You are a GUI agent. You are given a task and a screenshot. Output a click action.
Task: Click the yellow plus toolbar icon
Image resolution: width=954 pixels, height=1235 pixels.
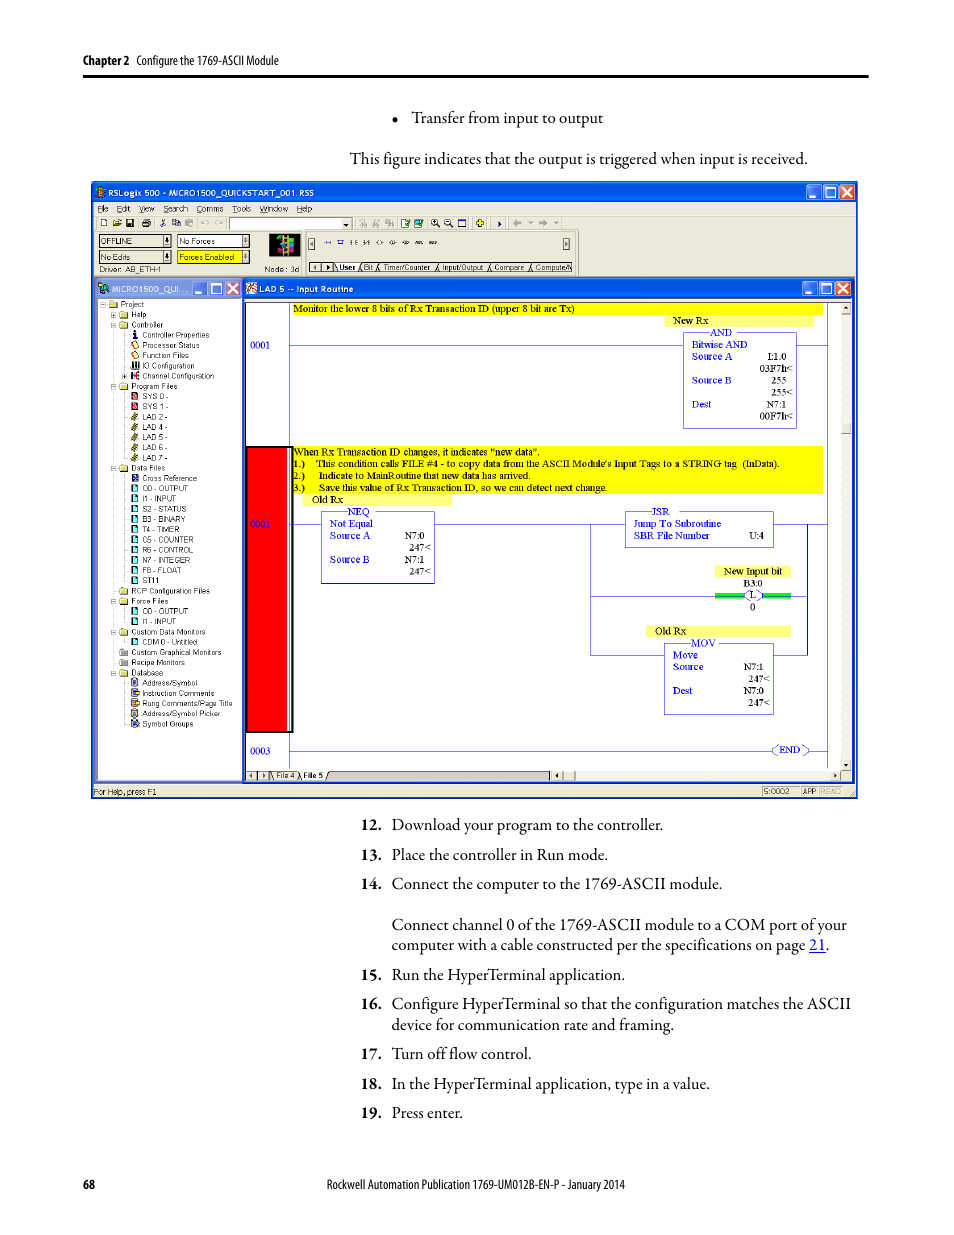click(x=481, y=223)
